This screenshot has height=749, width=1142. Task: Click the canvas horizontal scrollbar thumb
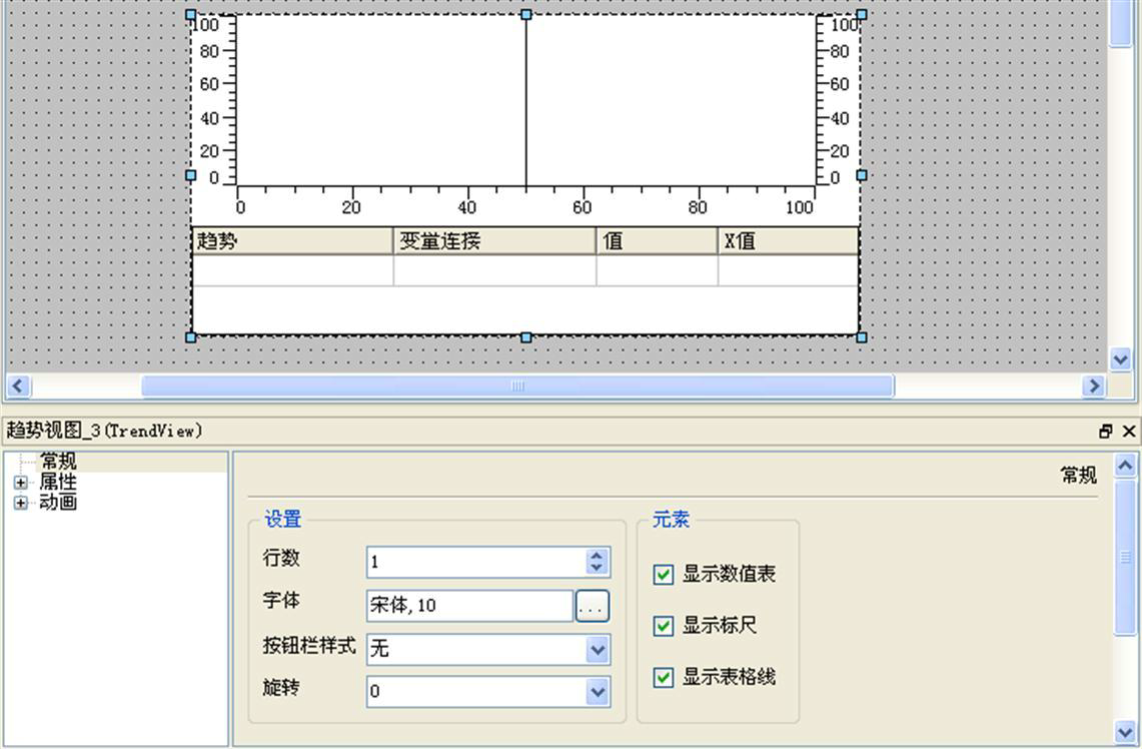click(x=517, y=385)
